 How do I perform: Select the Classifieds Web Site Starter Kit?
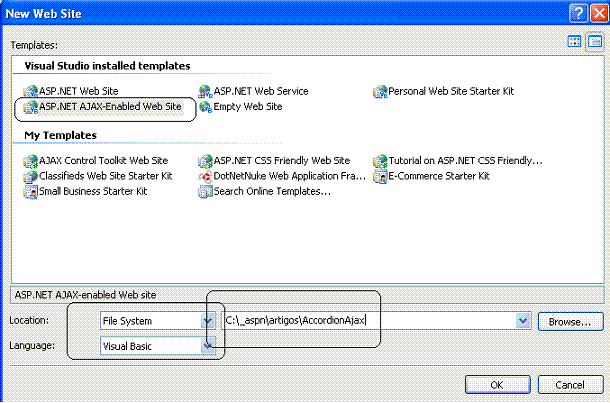pyautogui.click(x=98, y=176)
